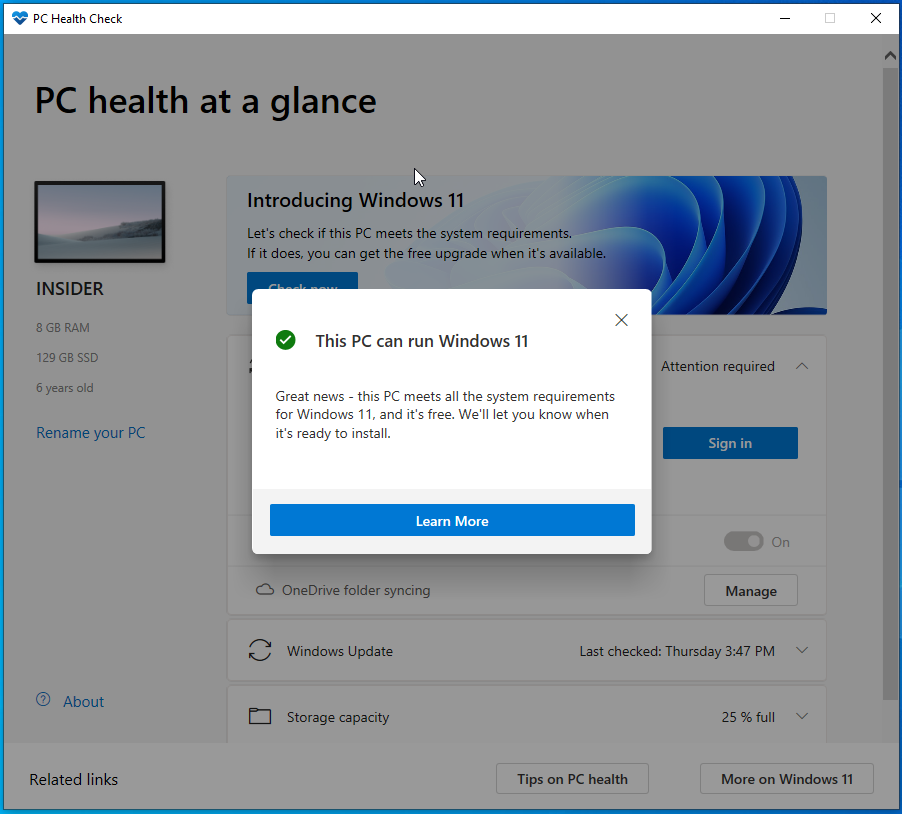
Task: Expand the Storage capacity section
Action: [x=802, y=716]
